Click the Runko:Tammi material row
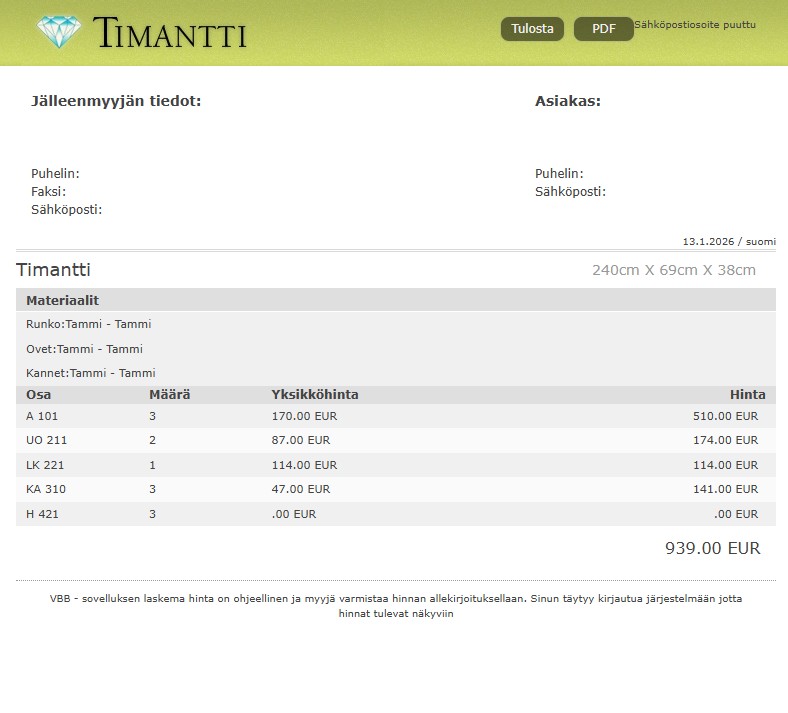Viewport: 788px width, 713px height. tap(88, 324)
